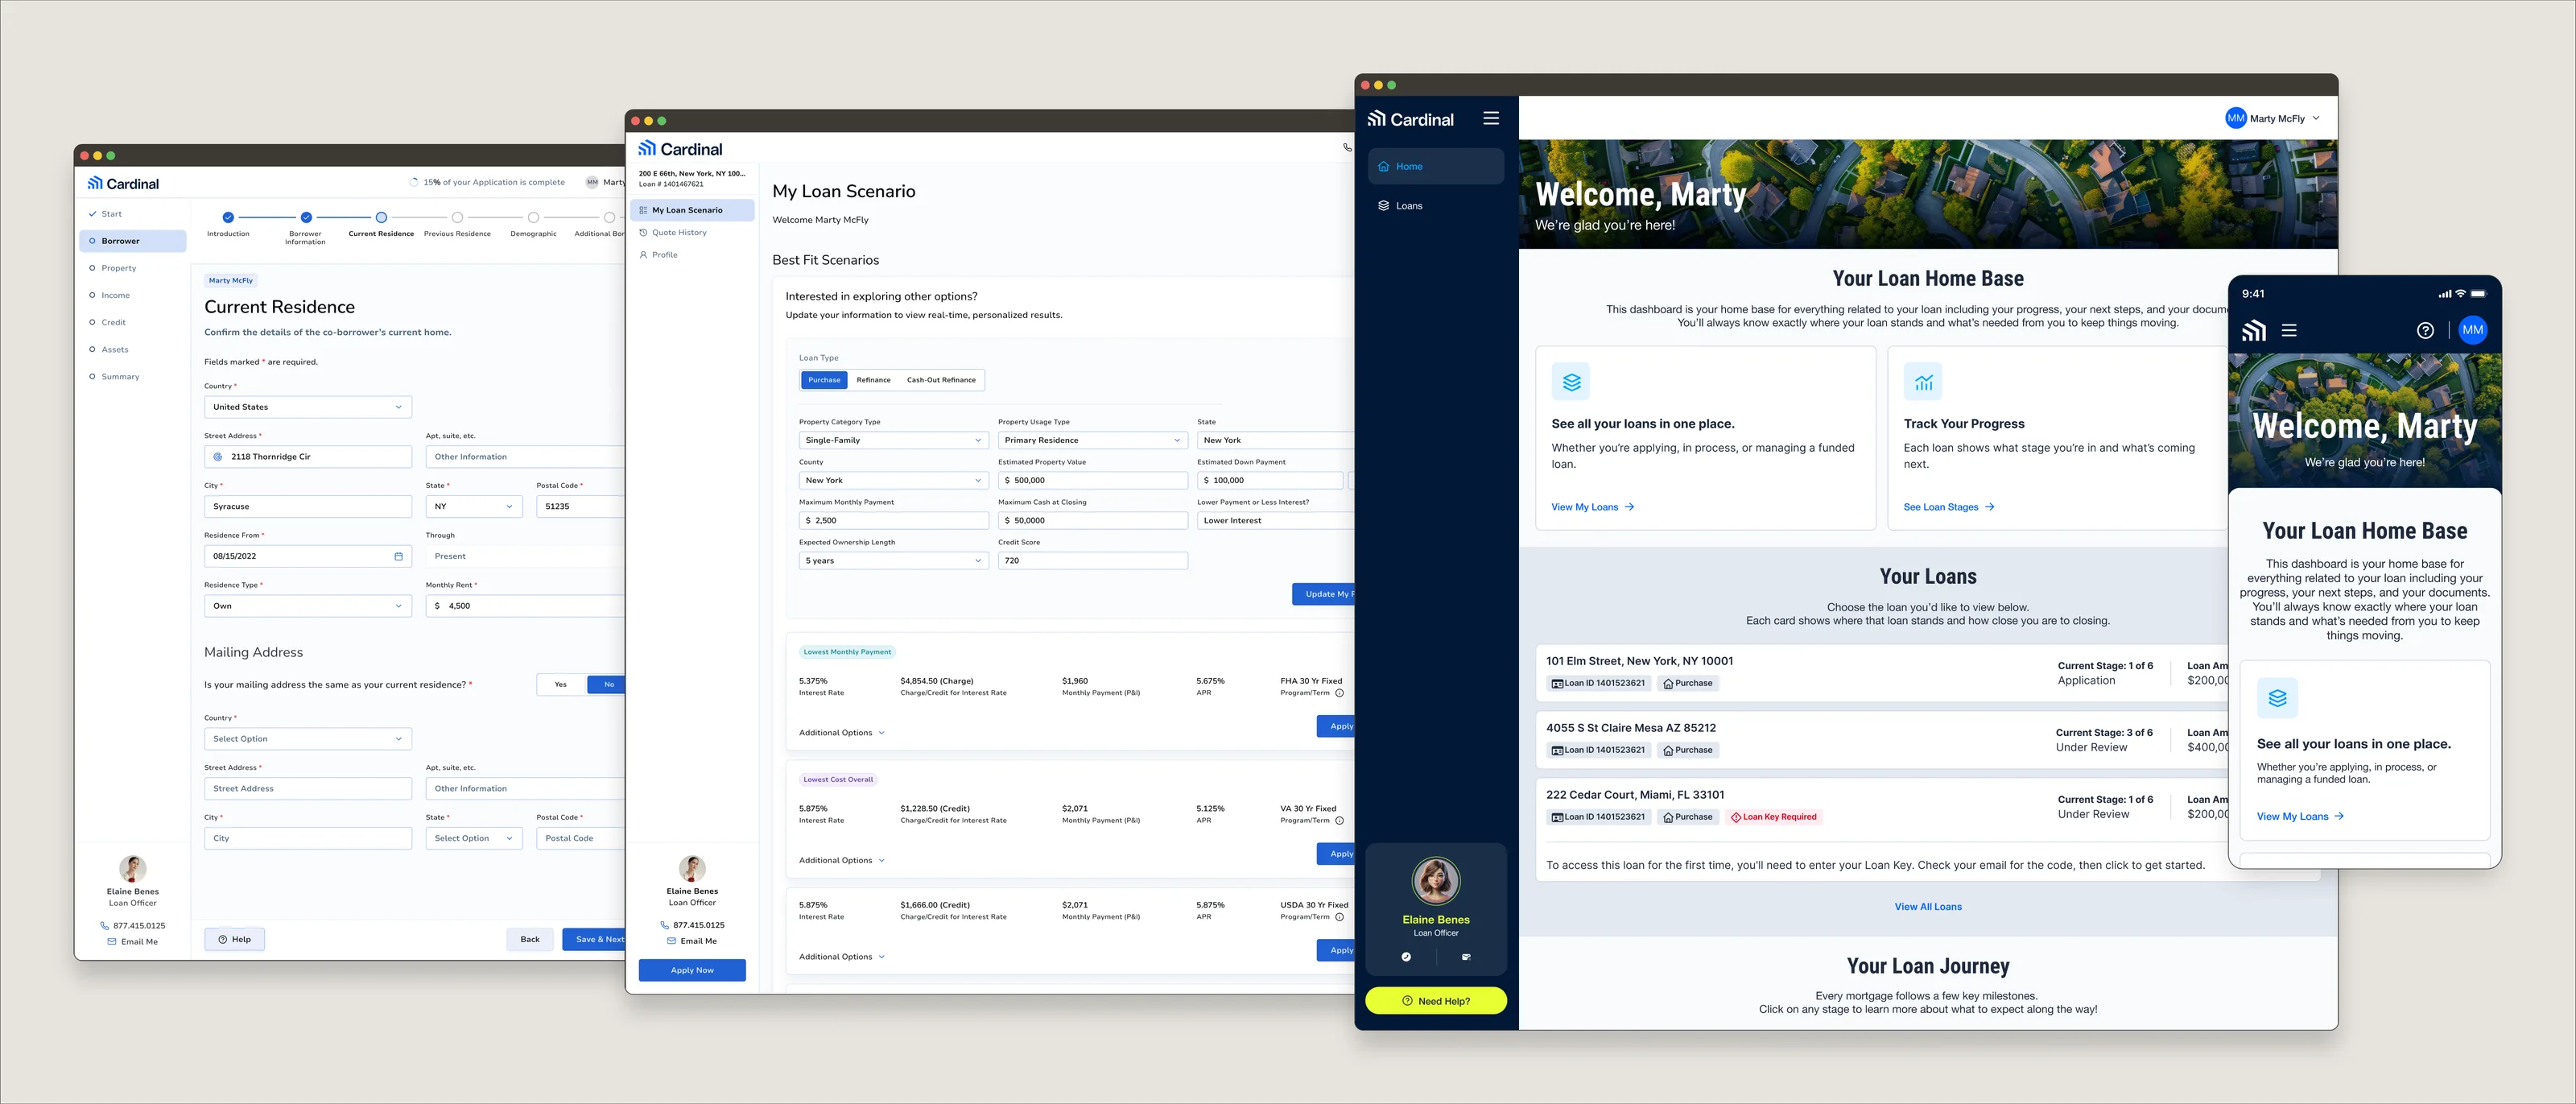Click Elaine Benes avatar in dashboard sidebar
This screenshot has width=2576, height=1104.
tap(1435, 881)
